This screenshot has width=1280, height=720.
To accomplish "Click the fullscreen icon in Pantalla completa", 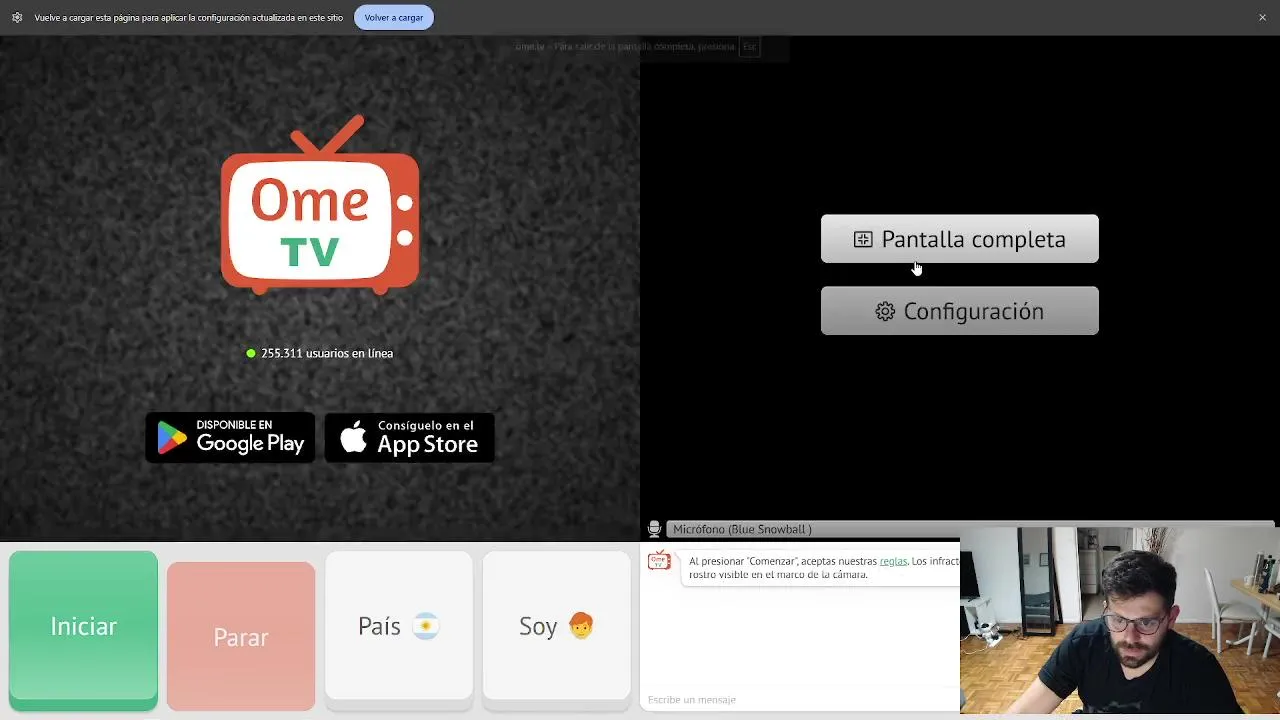I will (863, 239).
